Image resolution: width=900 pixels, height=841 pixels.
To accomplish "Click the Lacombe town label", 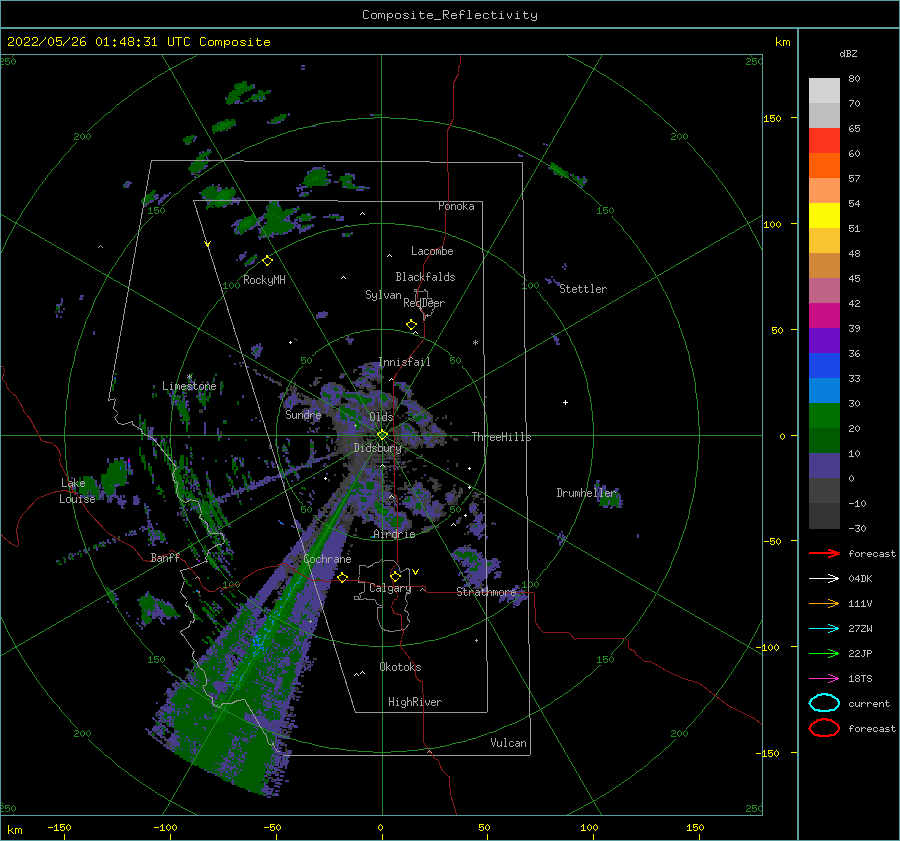I will tap(432, 251).
